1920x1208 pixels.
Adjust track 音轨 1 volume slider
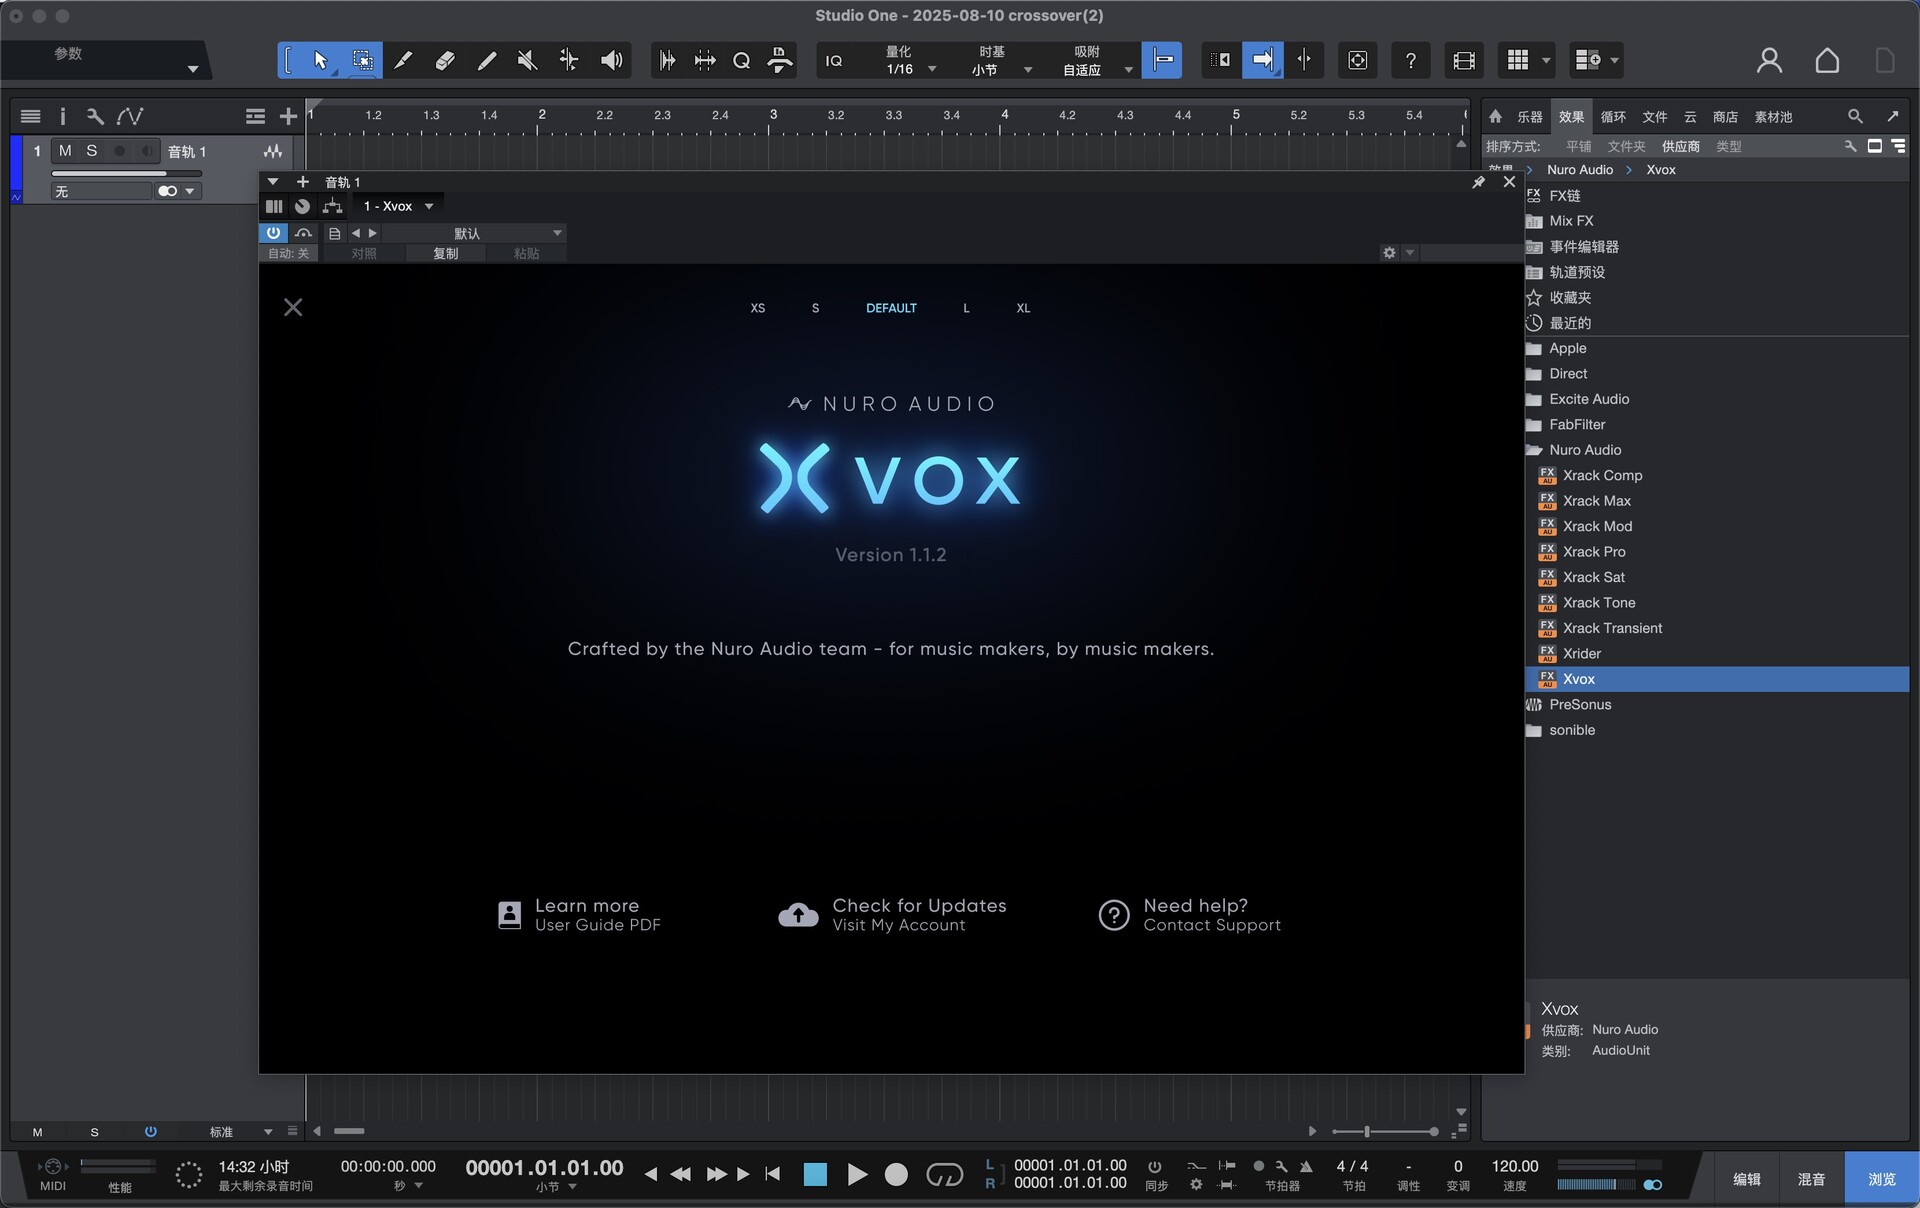(127, 173)
